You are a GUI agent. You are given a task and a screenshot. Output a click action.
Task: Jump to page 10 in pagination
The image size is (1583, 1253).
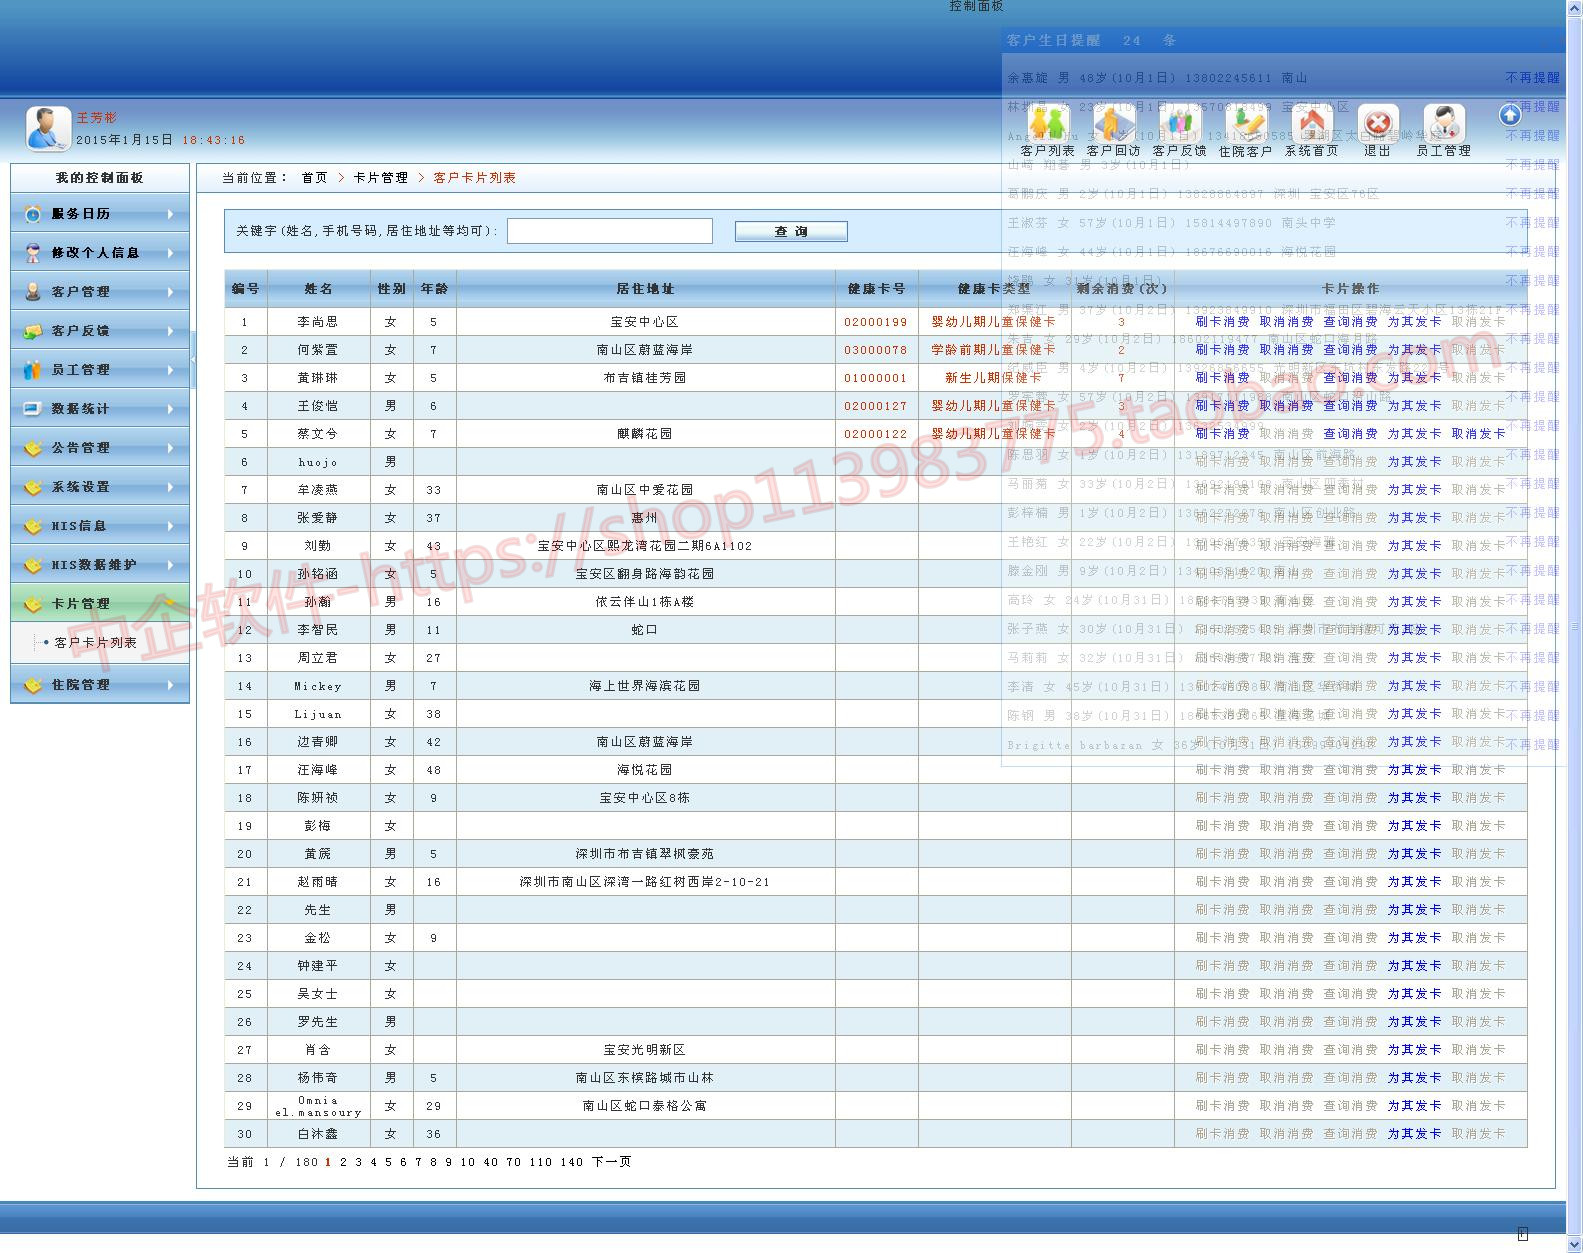468,1162
